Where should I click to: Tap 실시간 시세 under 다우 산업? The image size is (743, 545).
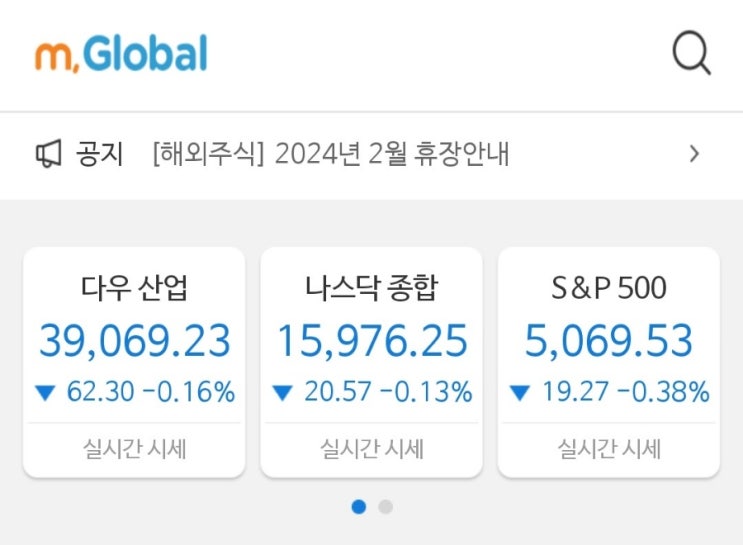[135, 449]
